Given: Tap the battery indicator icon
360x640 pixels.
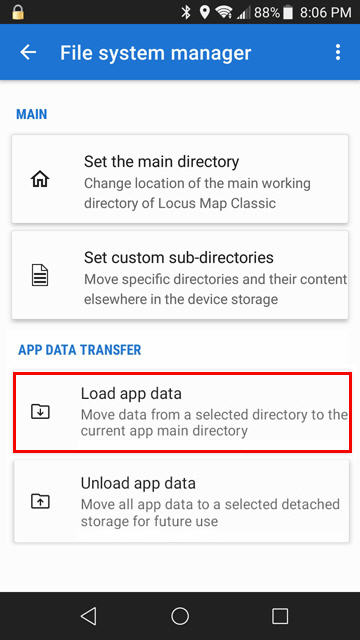Looking at the screenshot, I should 288,13.
